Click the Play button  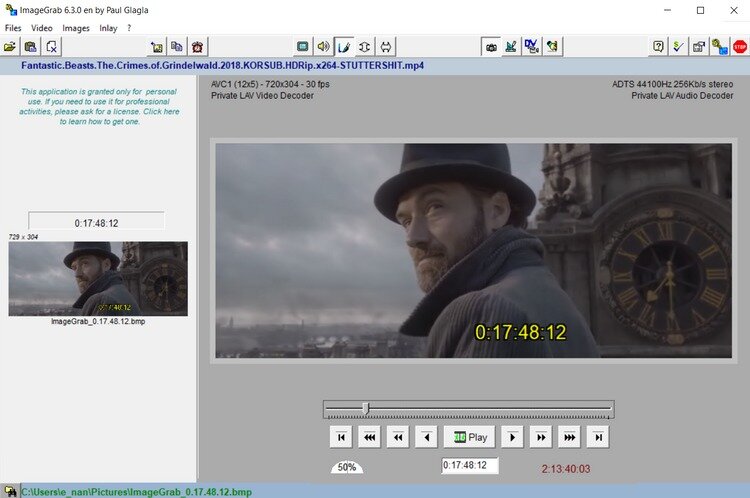tap(469, 437)
